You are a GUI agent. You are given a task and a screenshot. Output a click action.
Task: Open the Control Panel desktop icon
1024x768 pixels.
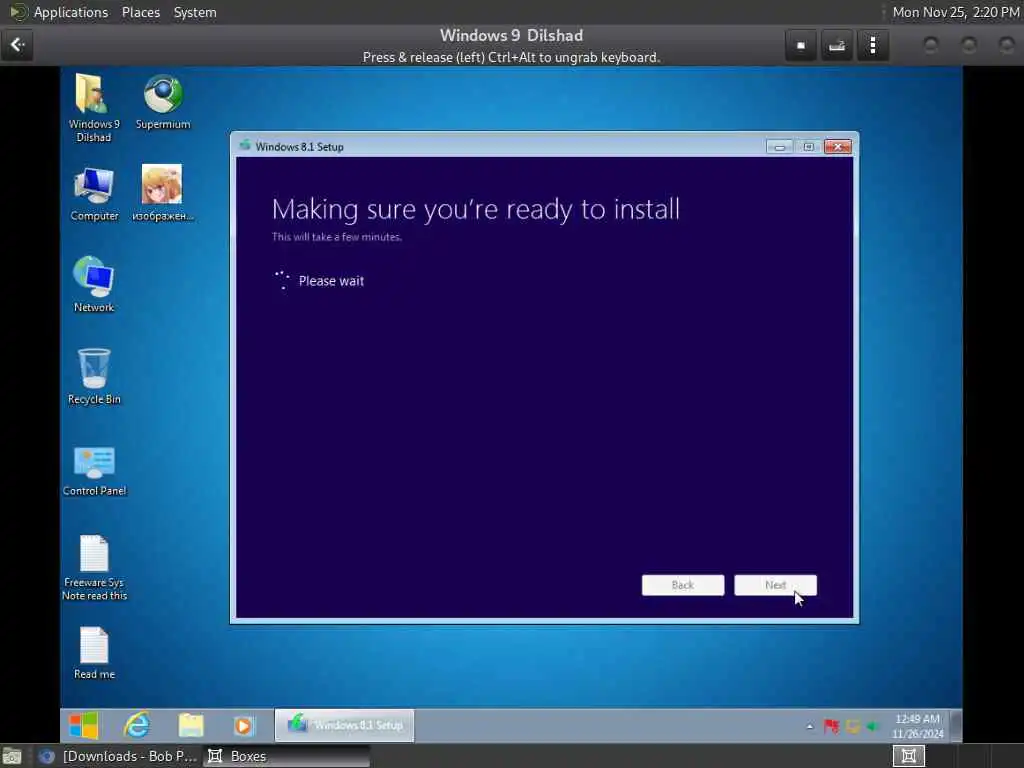[94, 469]
